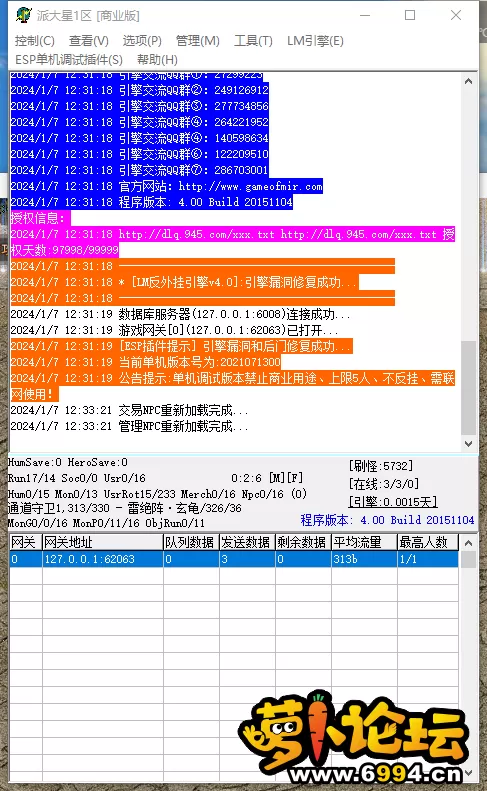Click the MonG0/0/16 MonP0/11/16 status line
The width and height of the screenshot is (487, 791).
click(106, 523)
